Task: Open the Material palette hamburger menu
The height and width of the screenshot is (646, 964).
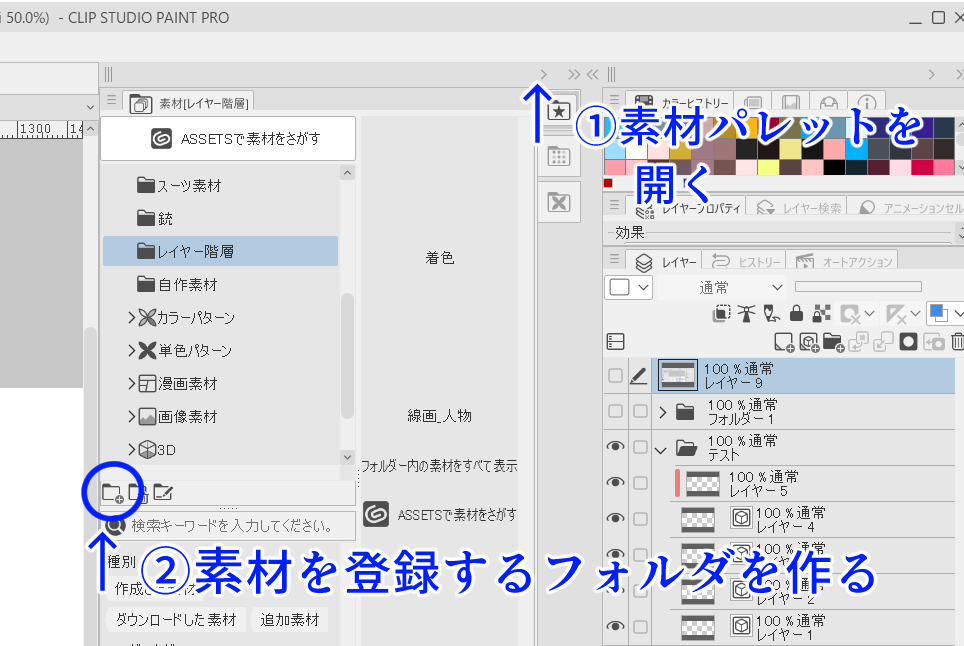Action: 111,100
